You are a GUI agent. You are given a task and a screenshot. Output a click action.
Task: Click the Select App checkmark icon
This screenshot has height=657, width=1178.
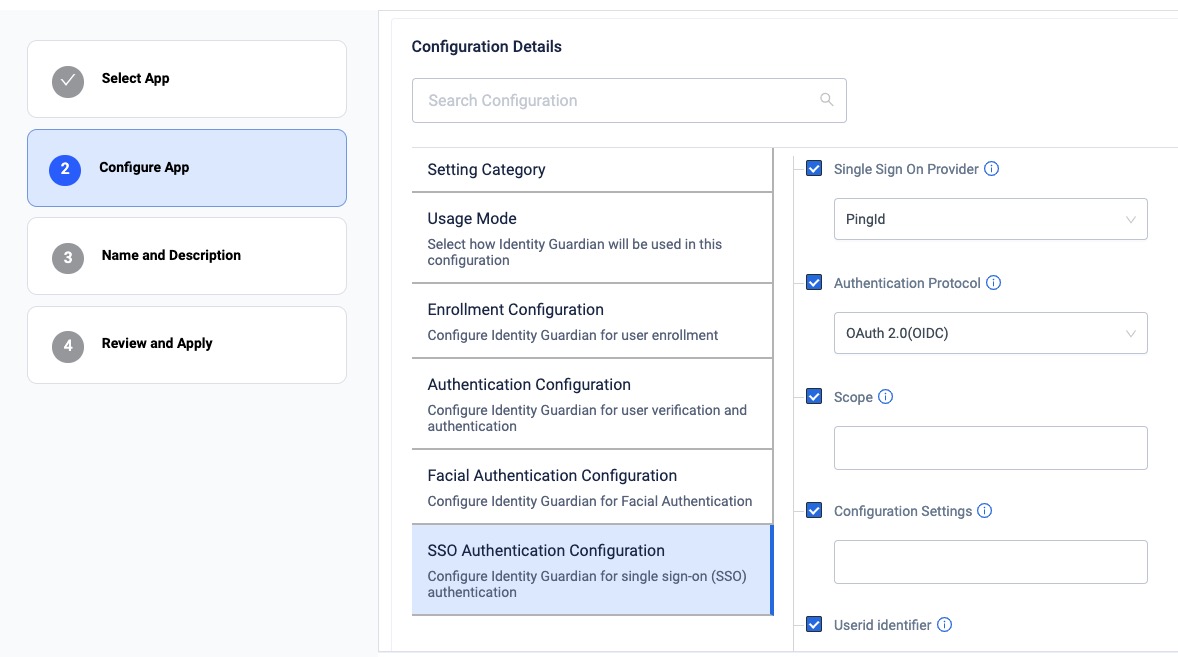tap(68, 80)
